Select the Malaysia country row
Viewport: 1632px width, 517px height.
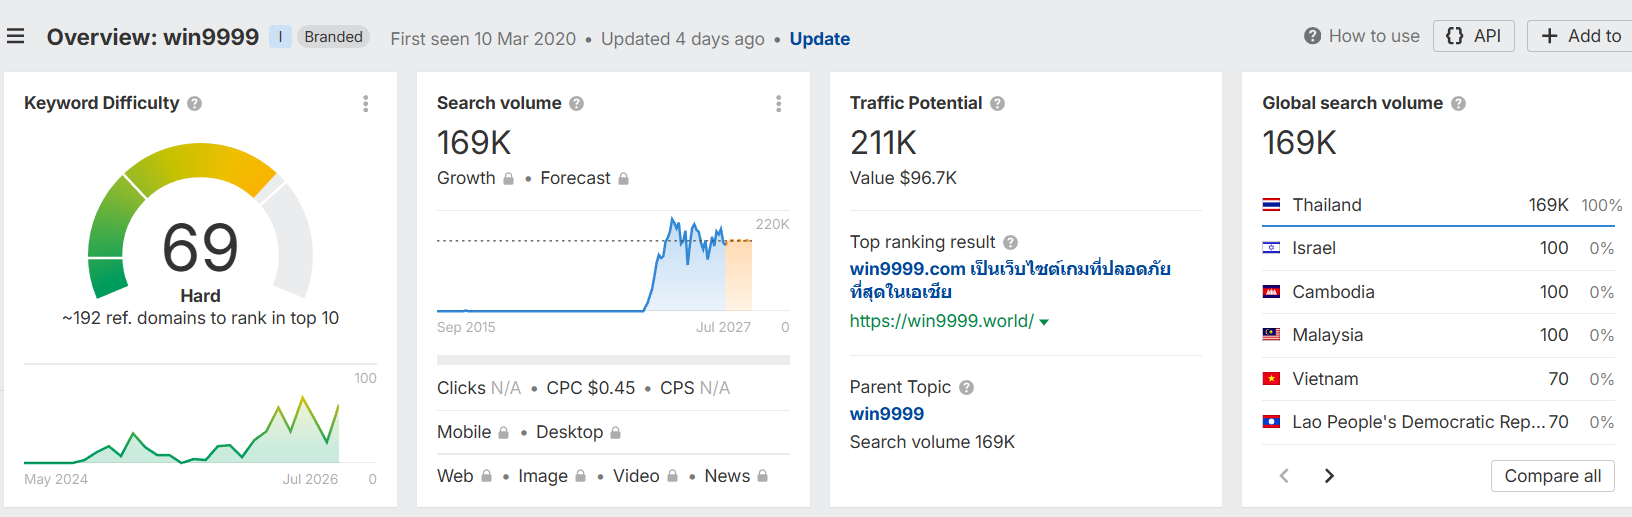pyautogui.click(x=1438, y=335)
